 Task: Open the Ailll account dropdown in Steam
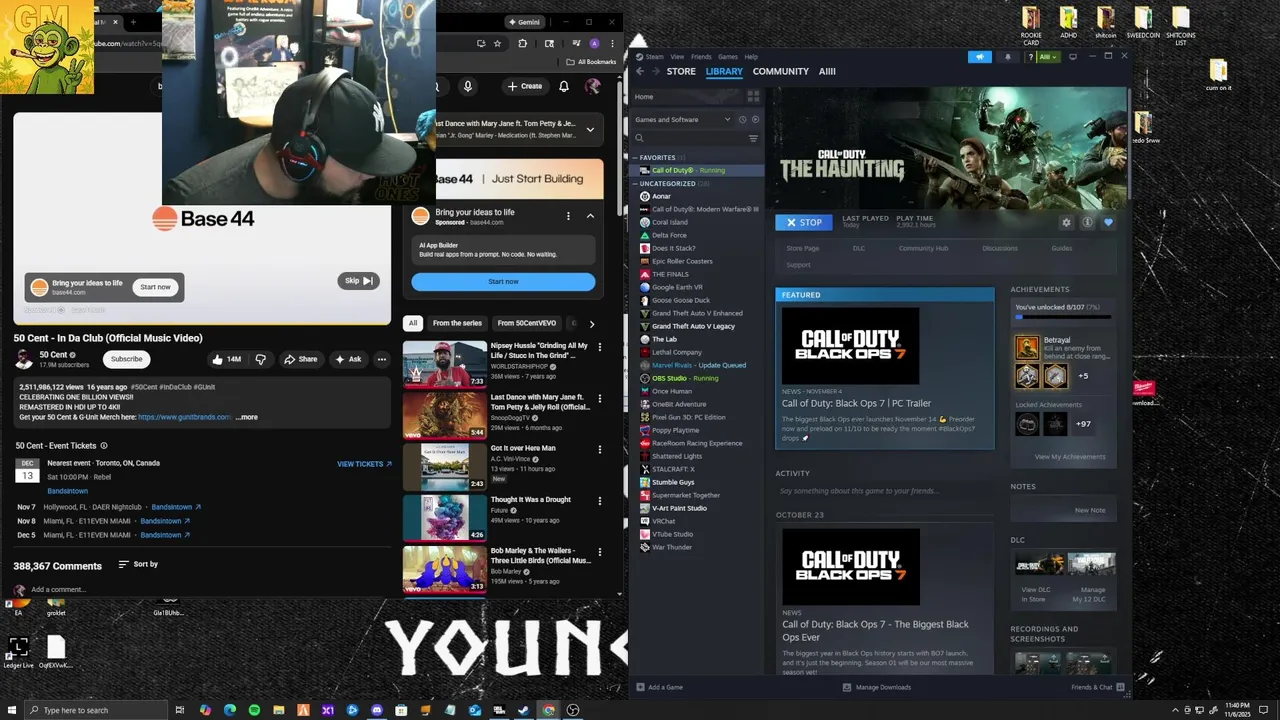[1048, 57]
